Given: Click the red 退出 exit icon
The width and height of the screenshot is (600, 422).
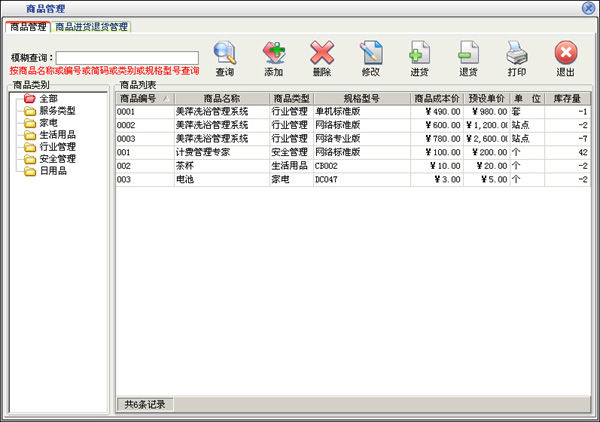Looking at the screenshot, I should (565, 56).
